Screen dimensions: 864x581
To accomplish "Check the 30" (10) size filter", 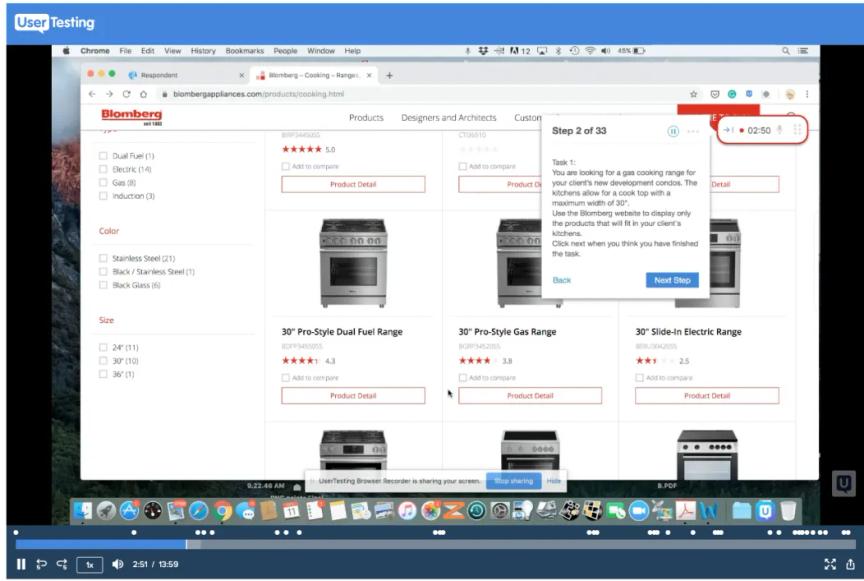I will click(103, 361).
